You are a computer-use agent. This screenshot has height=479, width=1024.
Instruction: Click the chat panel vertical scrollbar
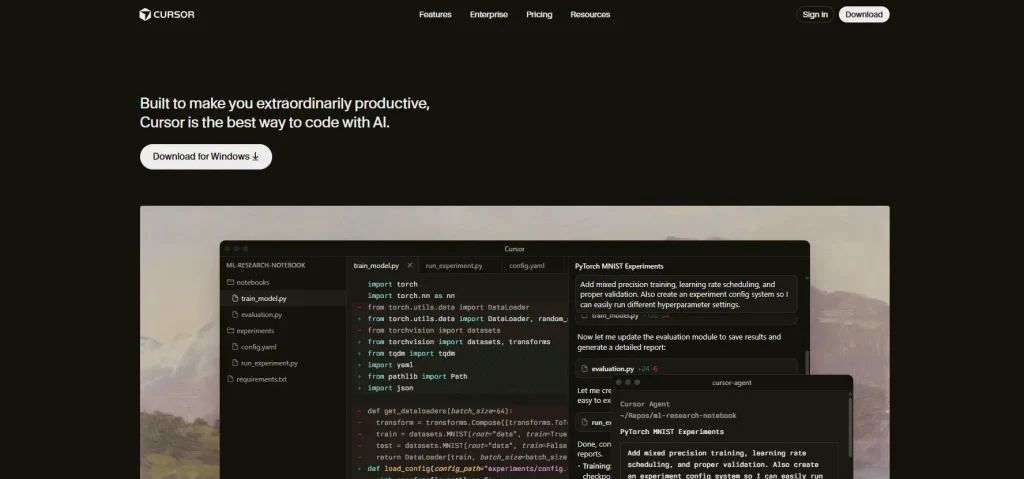click(807, 363)
